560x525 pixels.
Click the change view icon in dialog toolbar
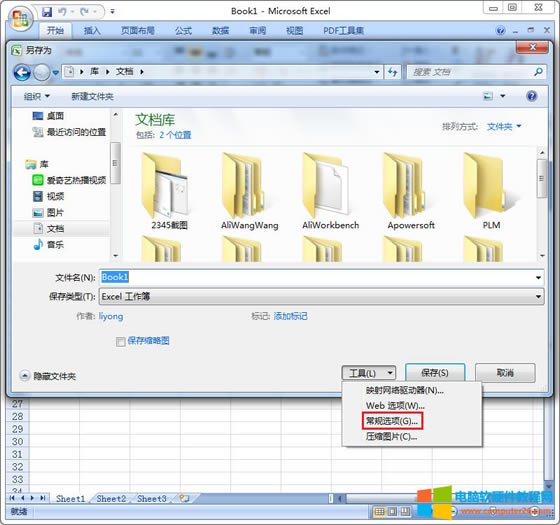coord(488,96)
